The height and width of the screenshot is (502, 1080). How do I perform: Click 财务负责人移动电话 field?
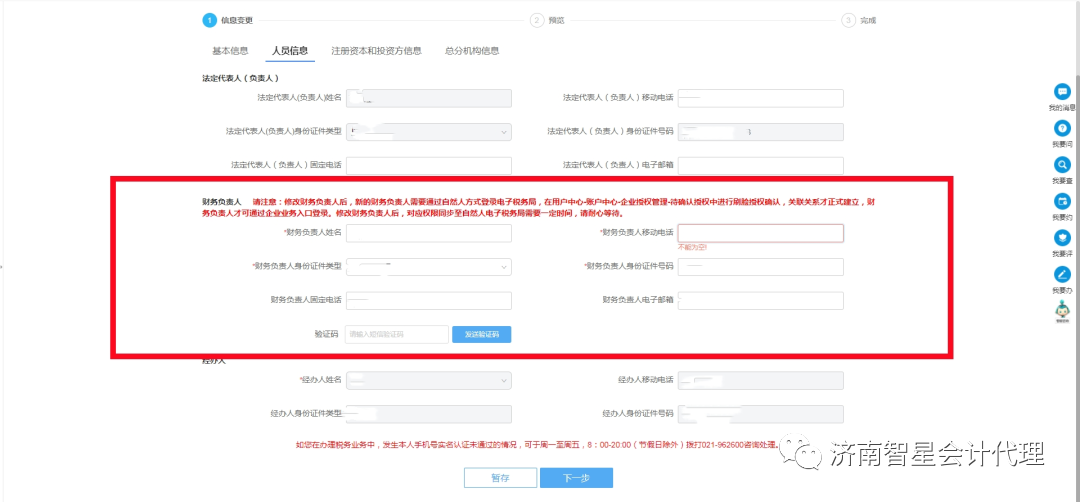(760, 233)
